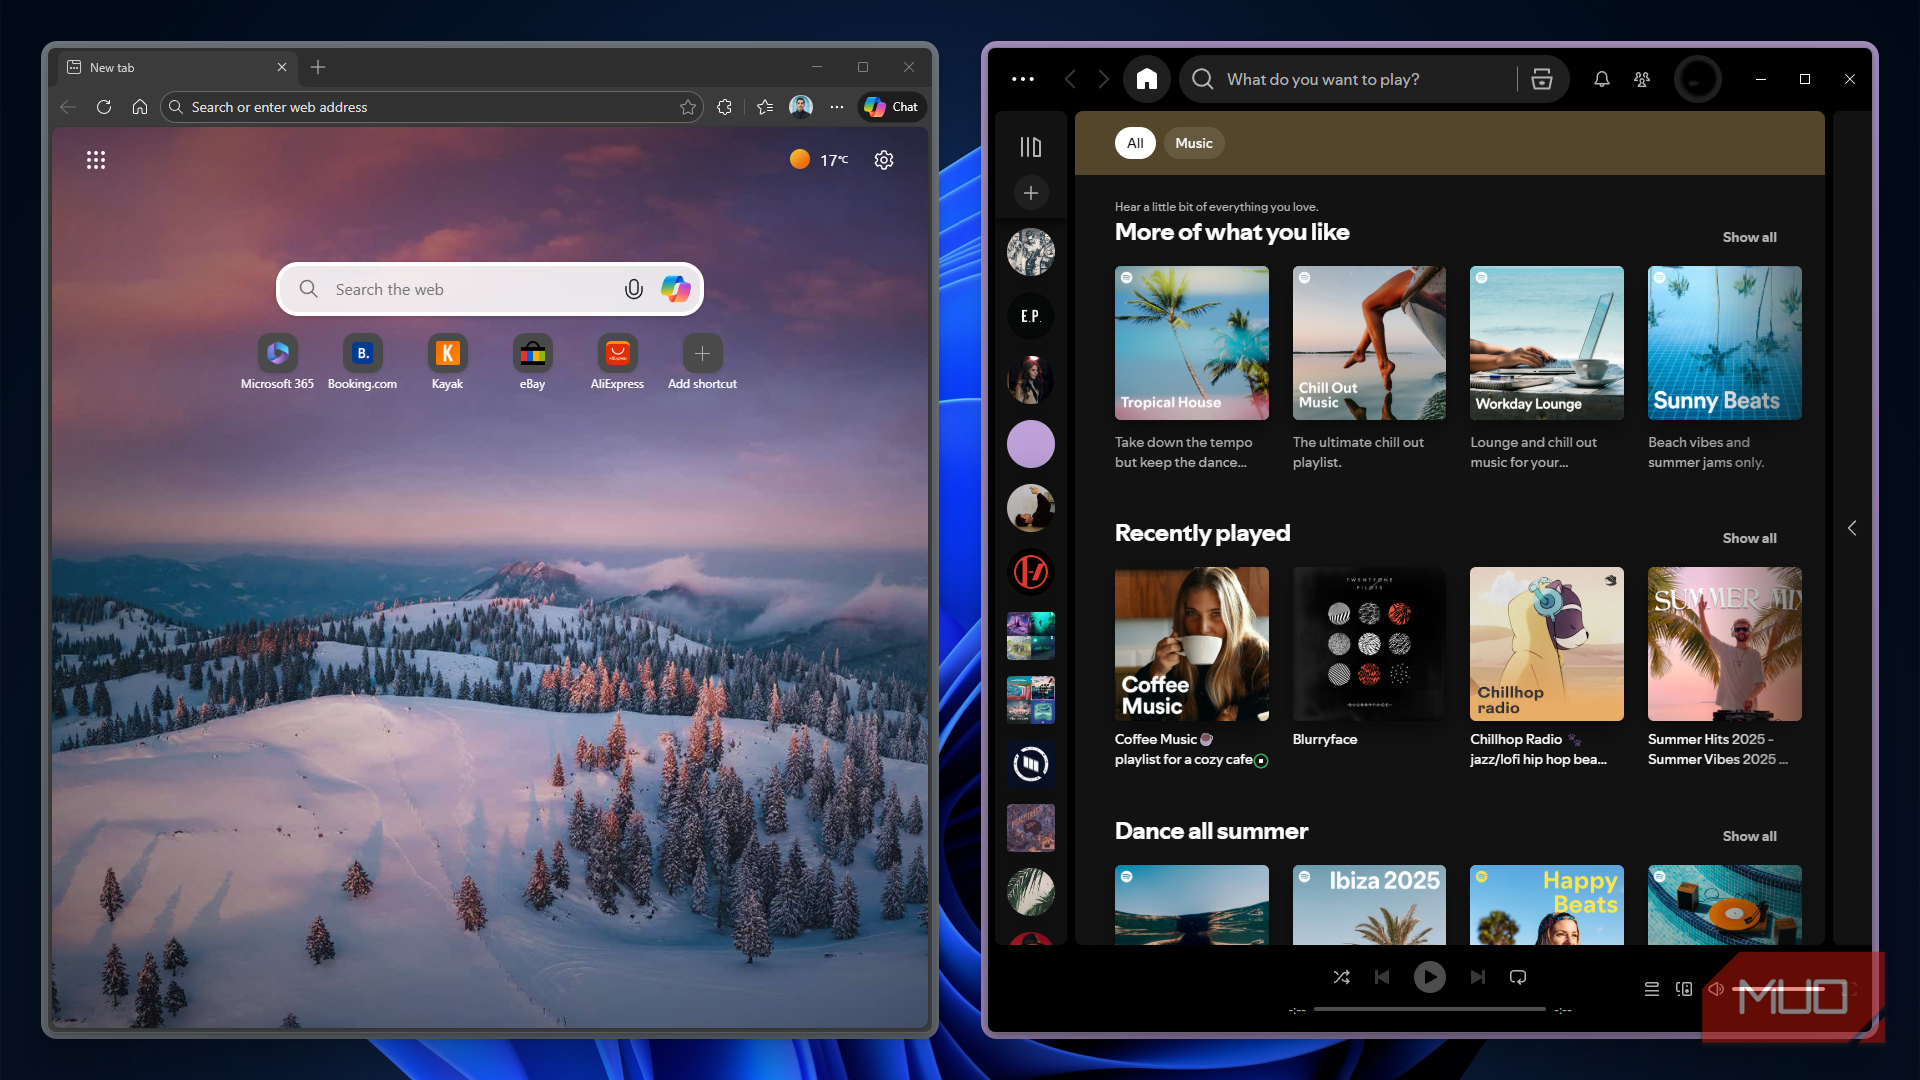Start voice search with the microphone icon
1920x1080 pixels.
tap(634, 289)
